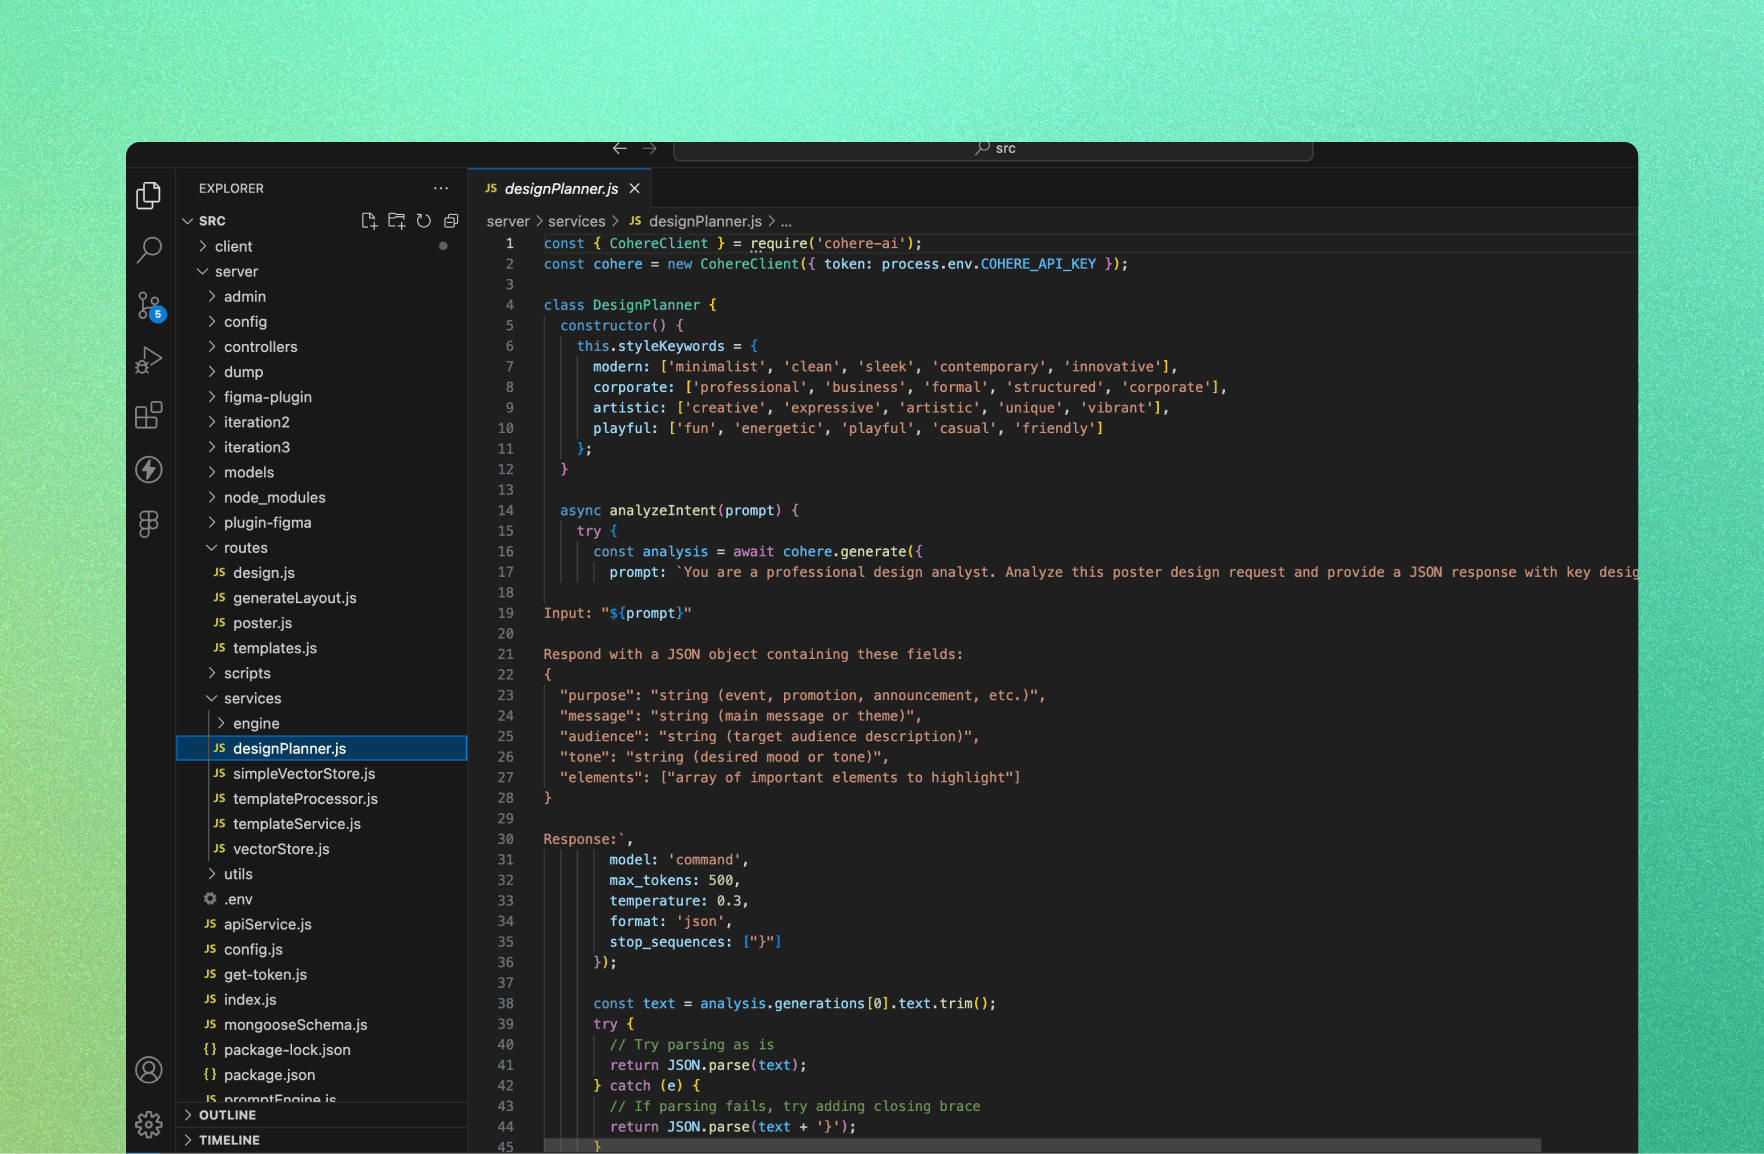This screenshot has height=1154, width=1764.
Task: Click designPlanner.js breadcrumb segment
Action: tap(695, 221)
